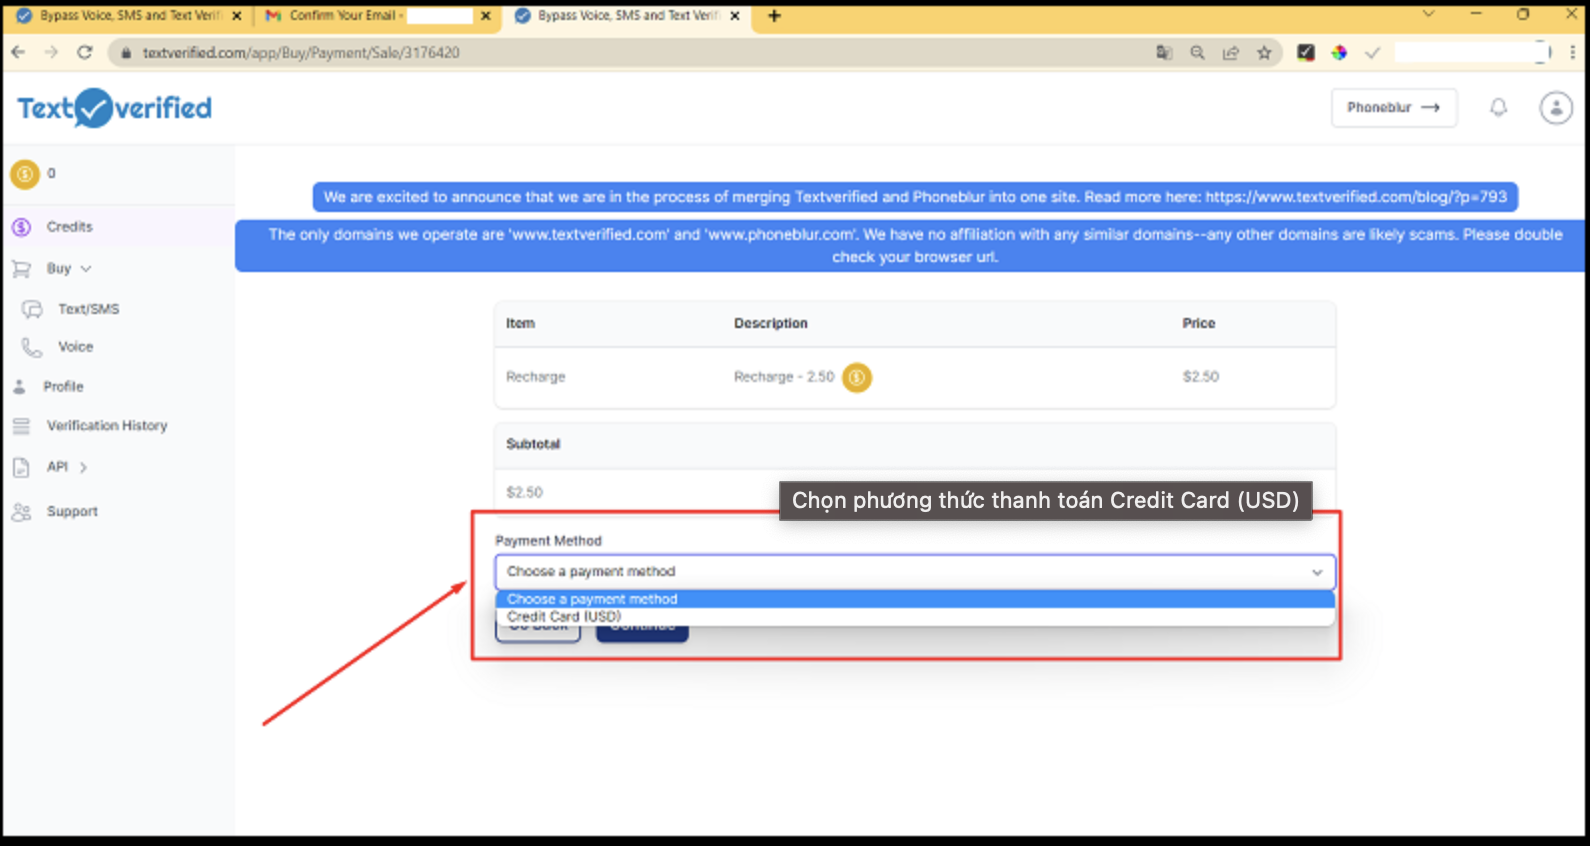Screen dimensions: 1590x846
Task: Click the translate page icon
Action: tap(1164, 53)
